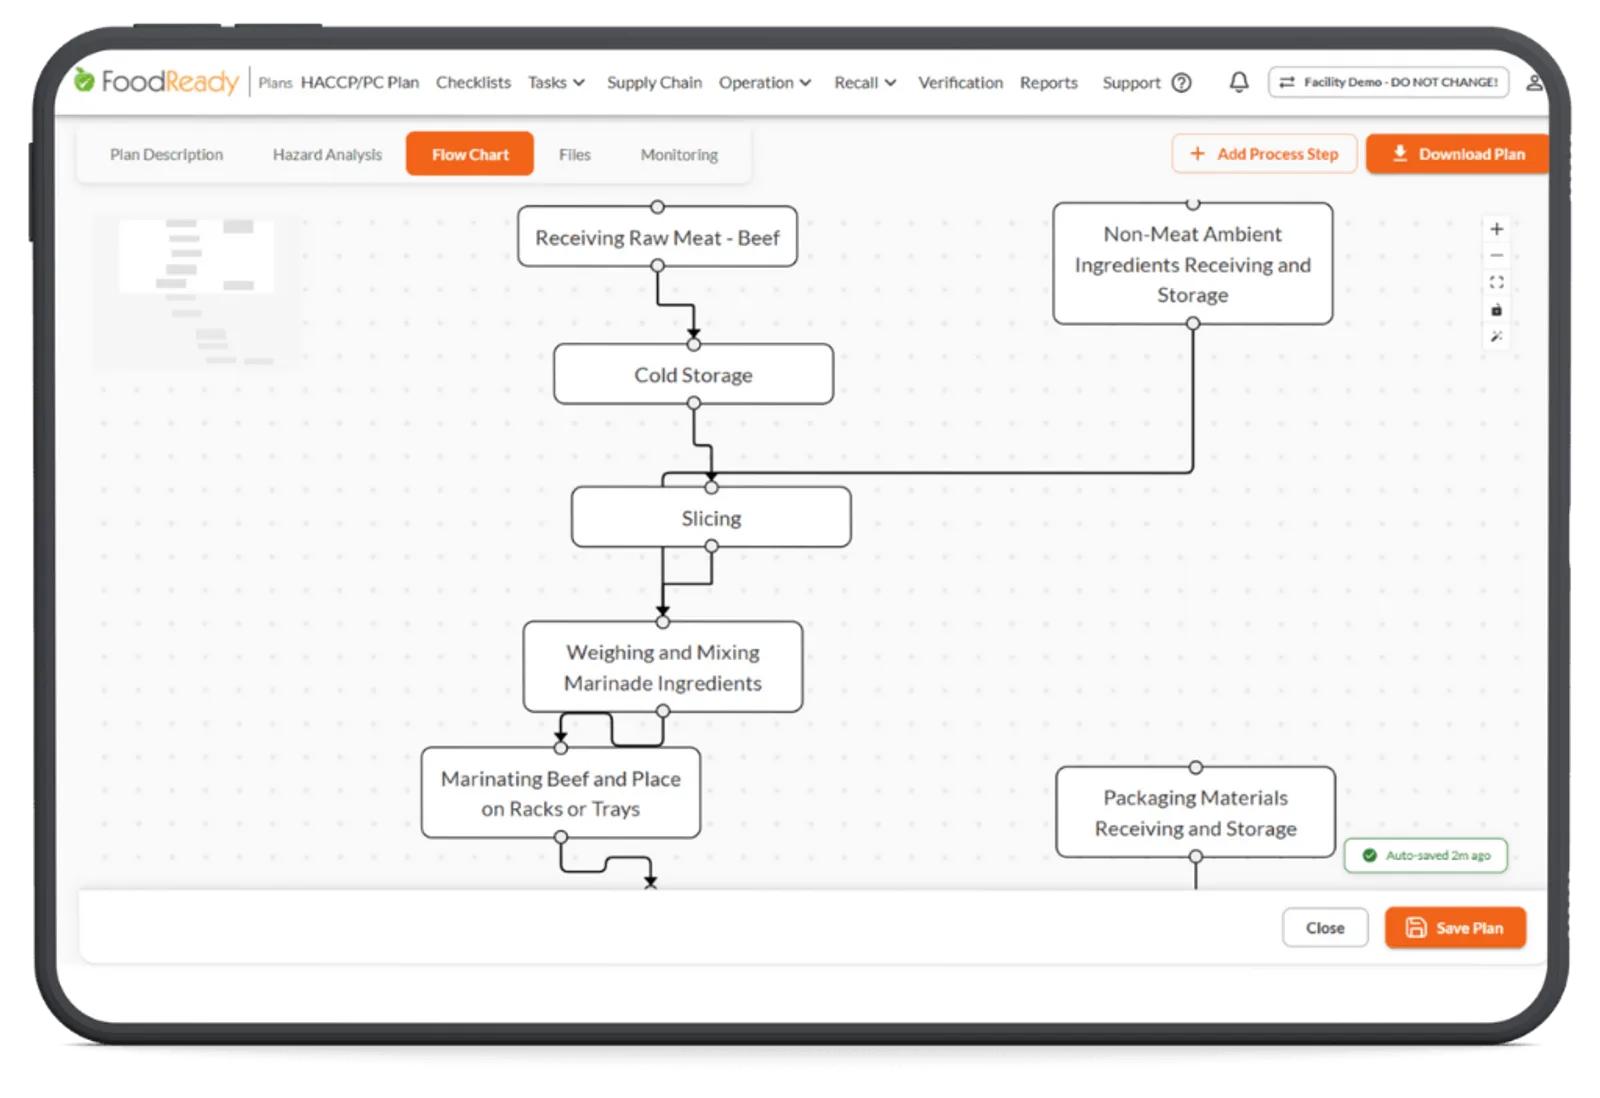Image resolution: width=1600 pixels, height=1098 pixels.
Task: Open the HACCP/PC Plan menu
Action: [x=360, y=83]
